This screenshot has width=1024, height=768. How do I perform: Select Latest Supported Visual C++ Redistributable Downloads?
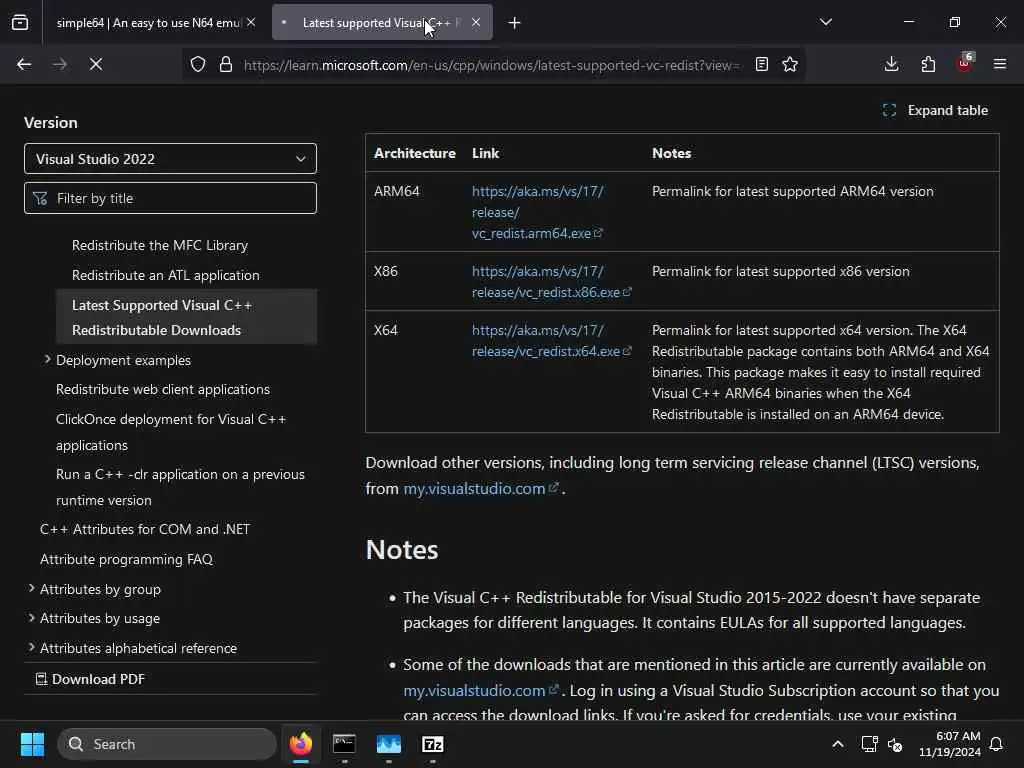point(186,317)
